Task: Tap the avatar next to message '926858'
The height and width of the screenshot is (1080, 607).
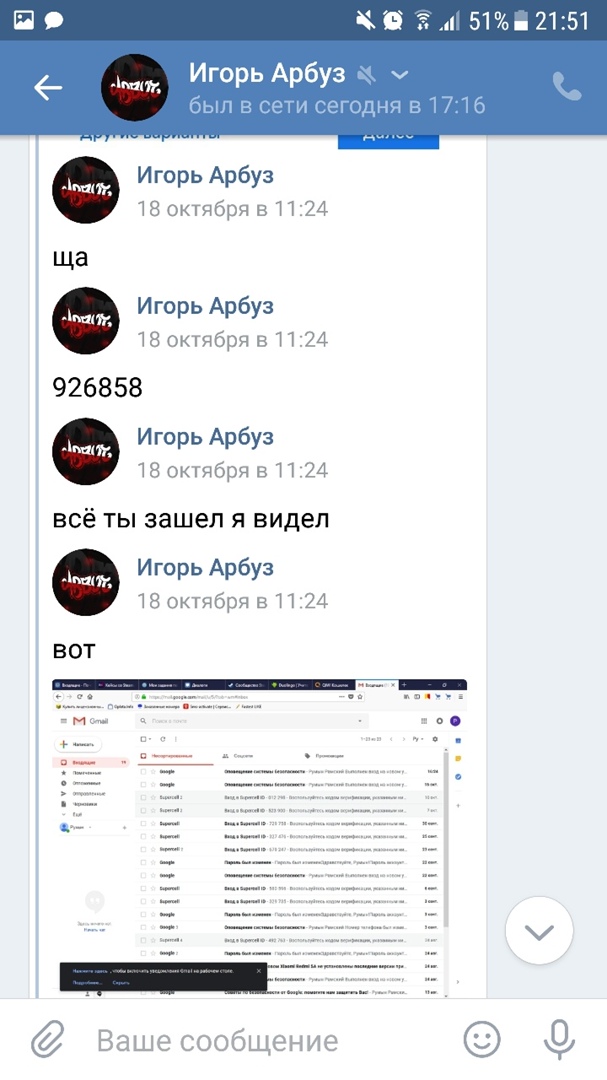Action: point(85,321)
